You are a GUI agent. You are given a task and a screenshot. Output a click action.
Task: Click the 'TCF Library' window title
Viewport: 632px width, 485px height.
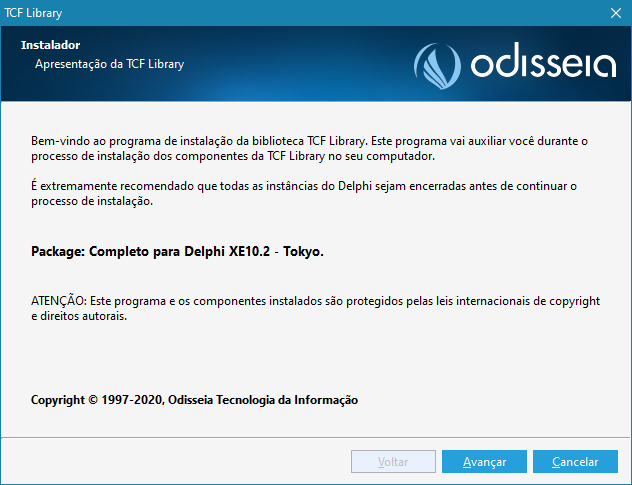[x=33, y=13]
